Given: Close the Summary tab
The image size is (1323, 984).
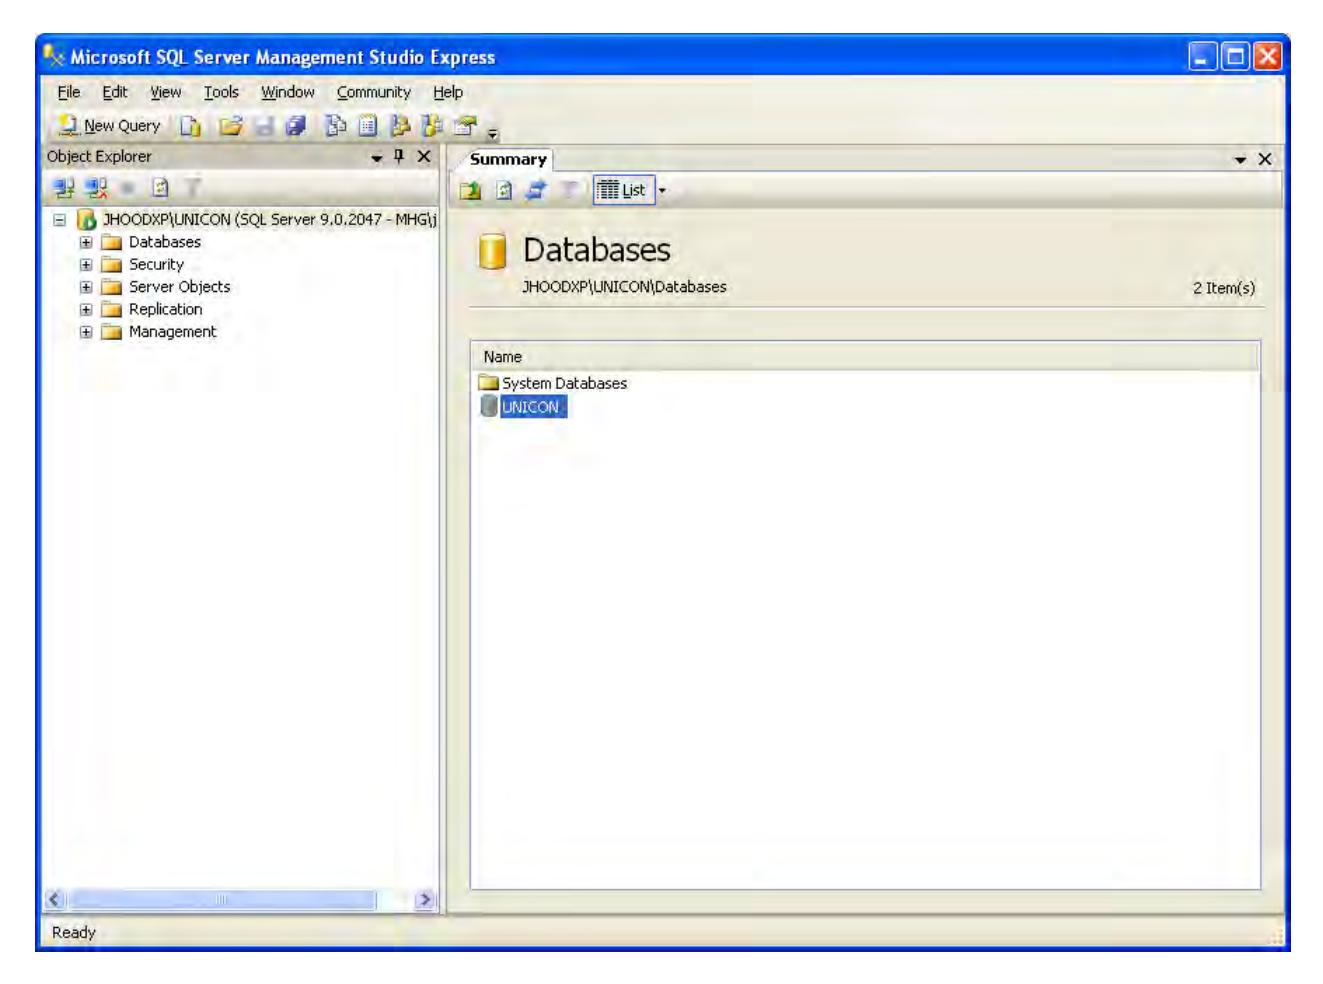Looking at the screenshot, I should (x=1265, y=159).
